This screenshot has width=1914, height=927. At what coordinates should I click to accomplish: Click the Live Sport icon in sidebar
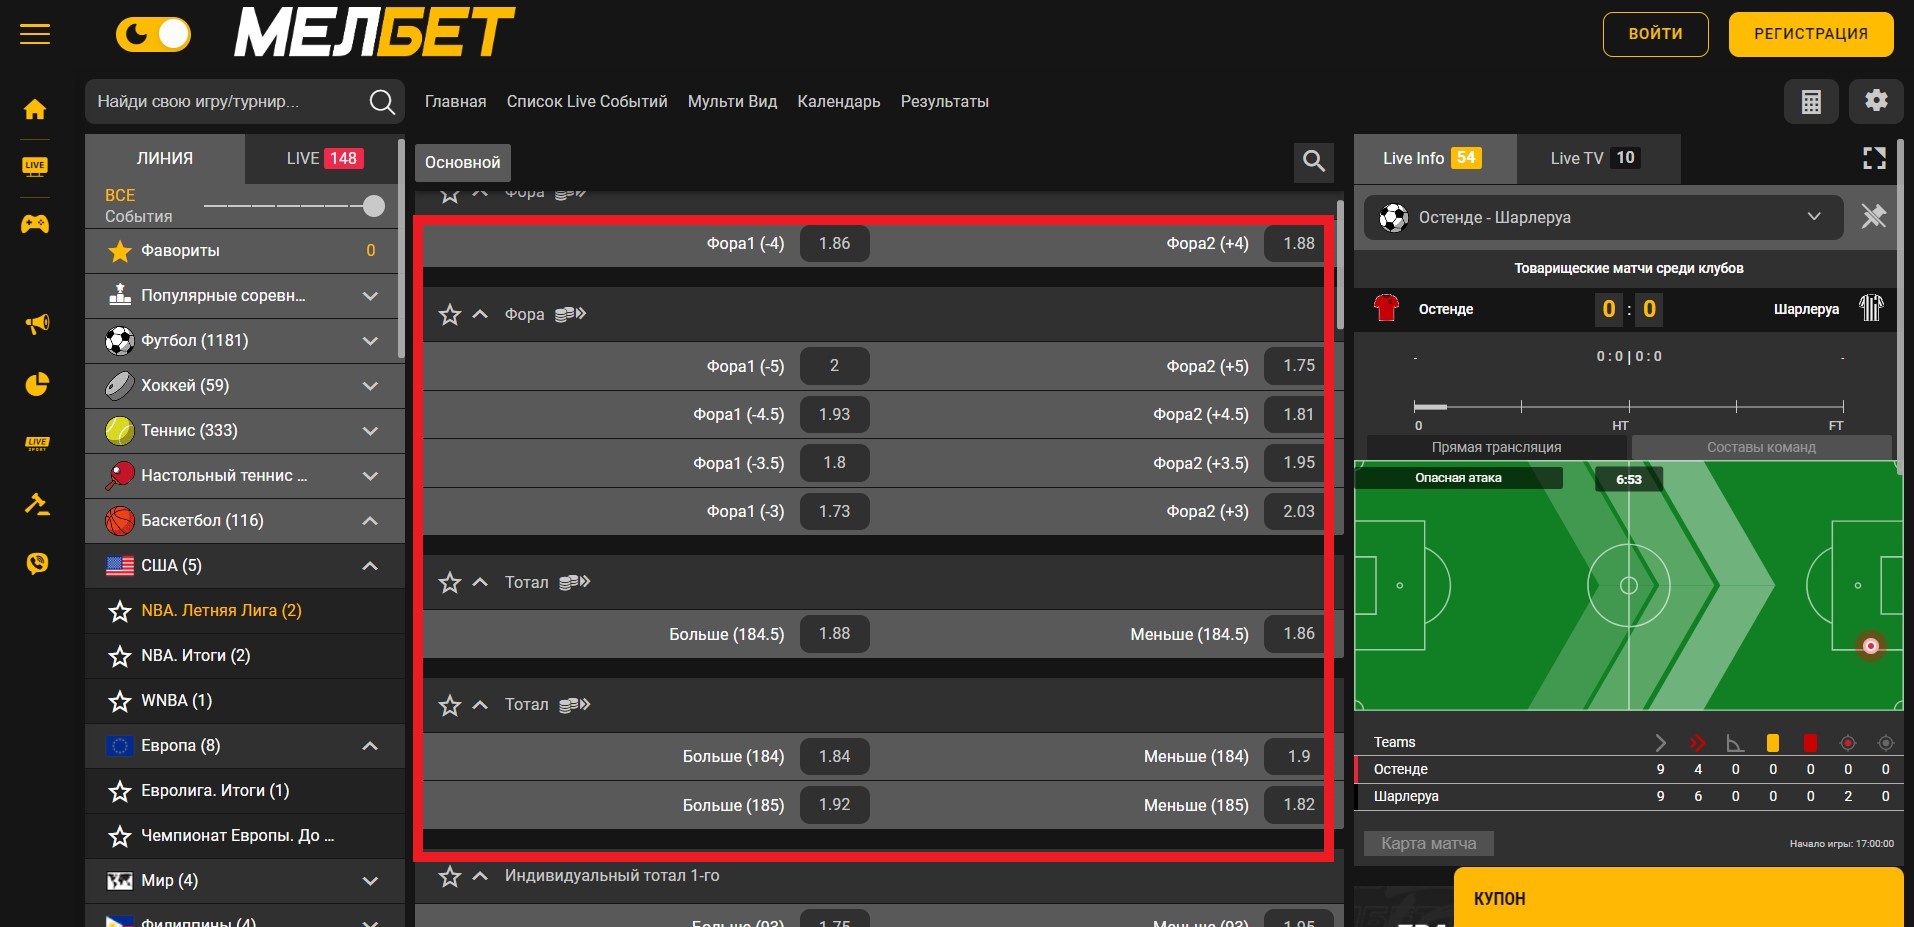tap(37, 443)
